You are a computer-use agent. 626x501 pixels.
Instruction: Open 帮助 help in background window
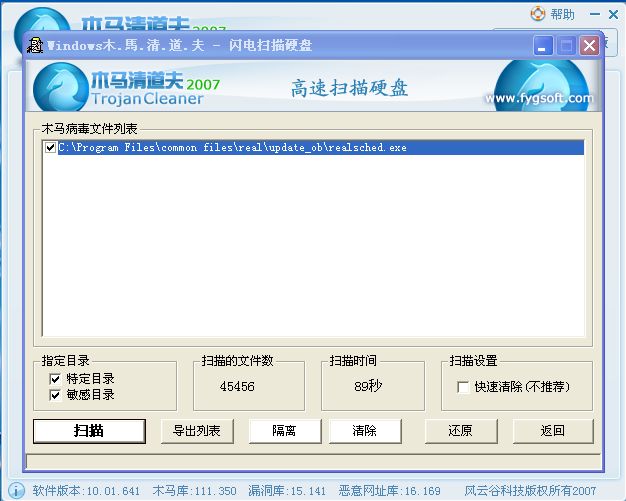tap(553, 14)
